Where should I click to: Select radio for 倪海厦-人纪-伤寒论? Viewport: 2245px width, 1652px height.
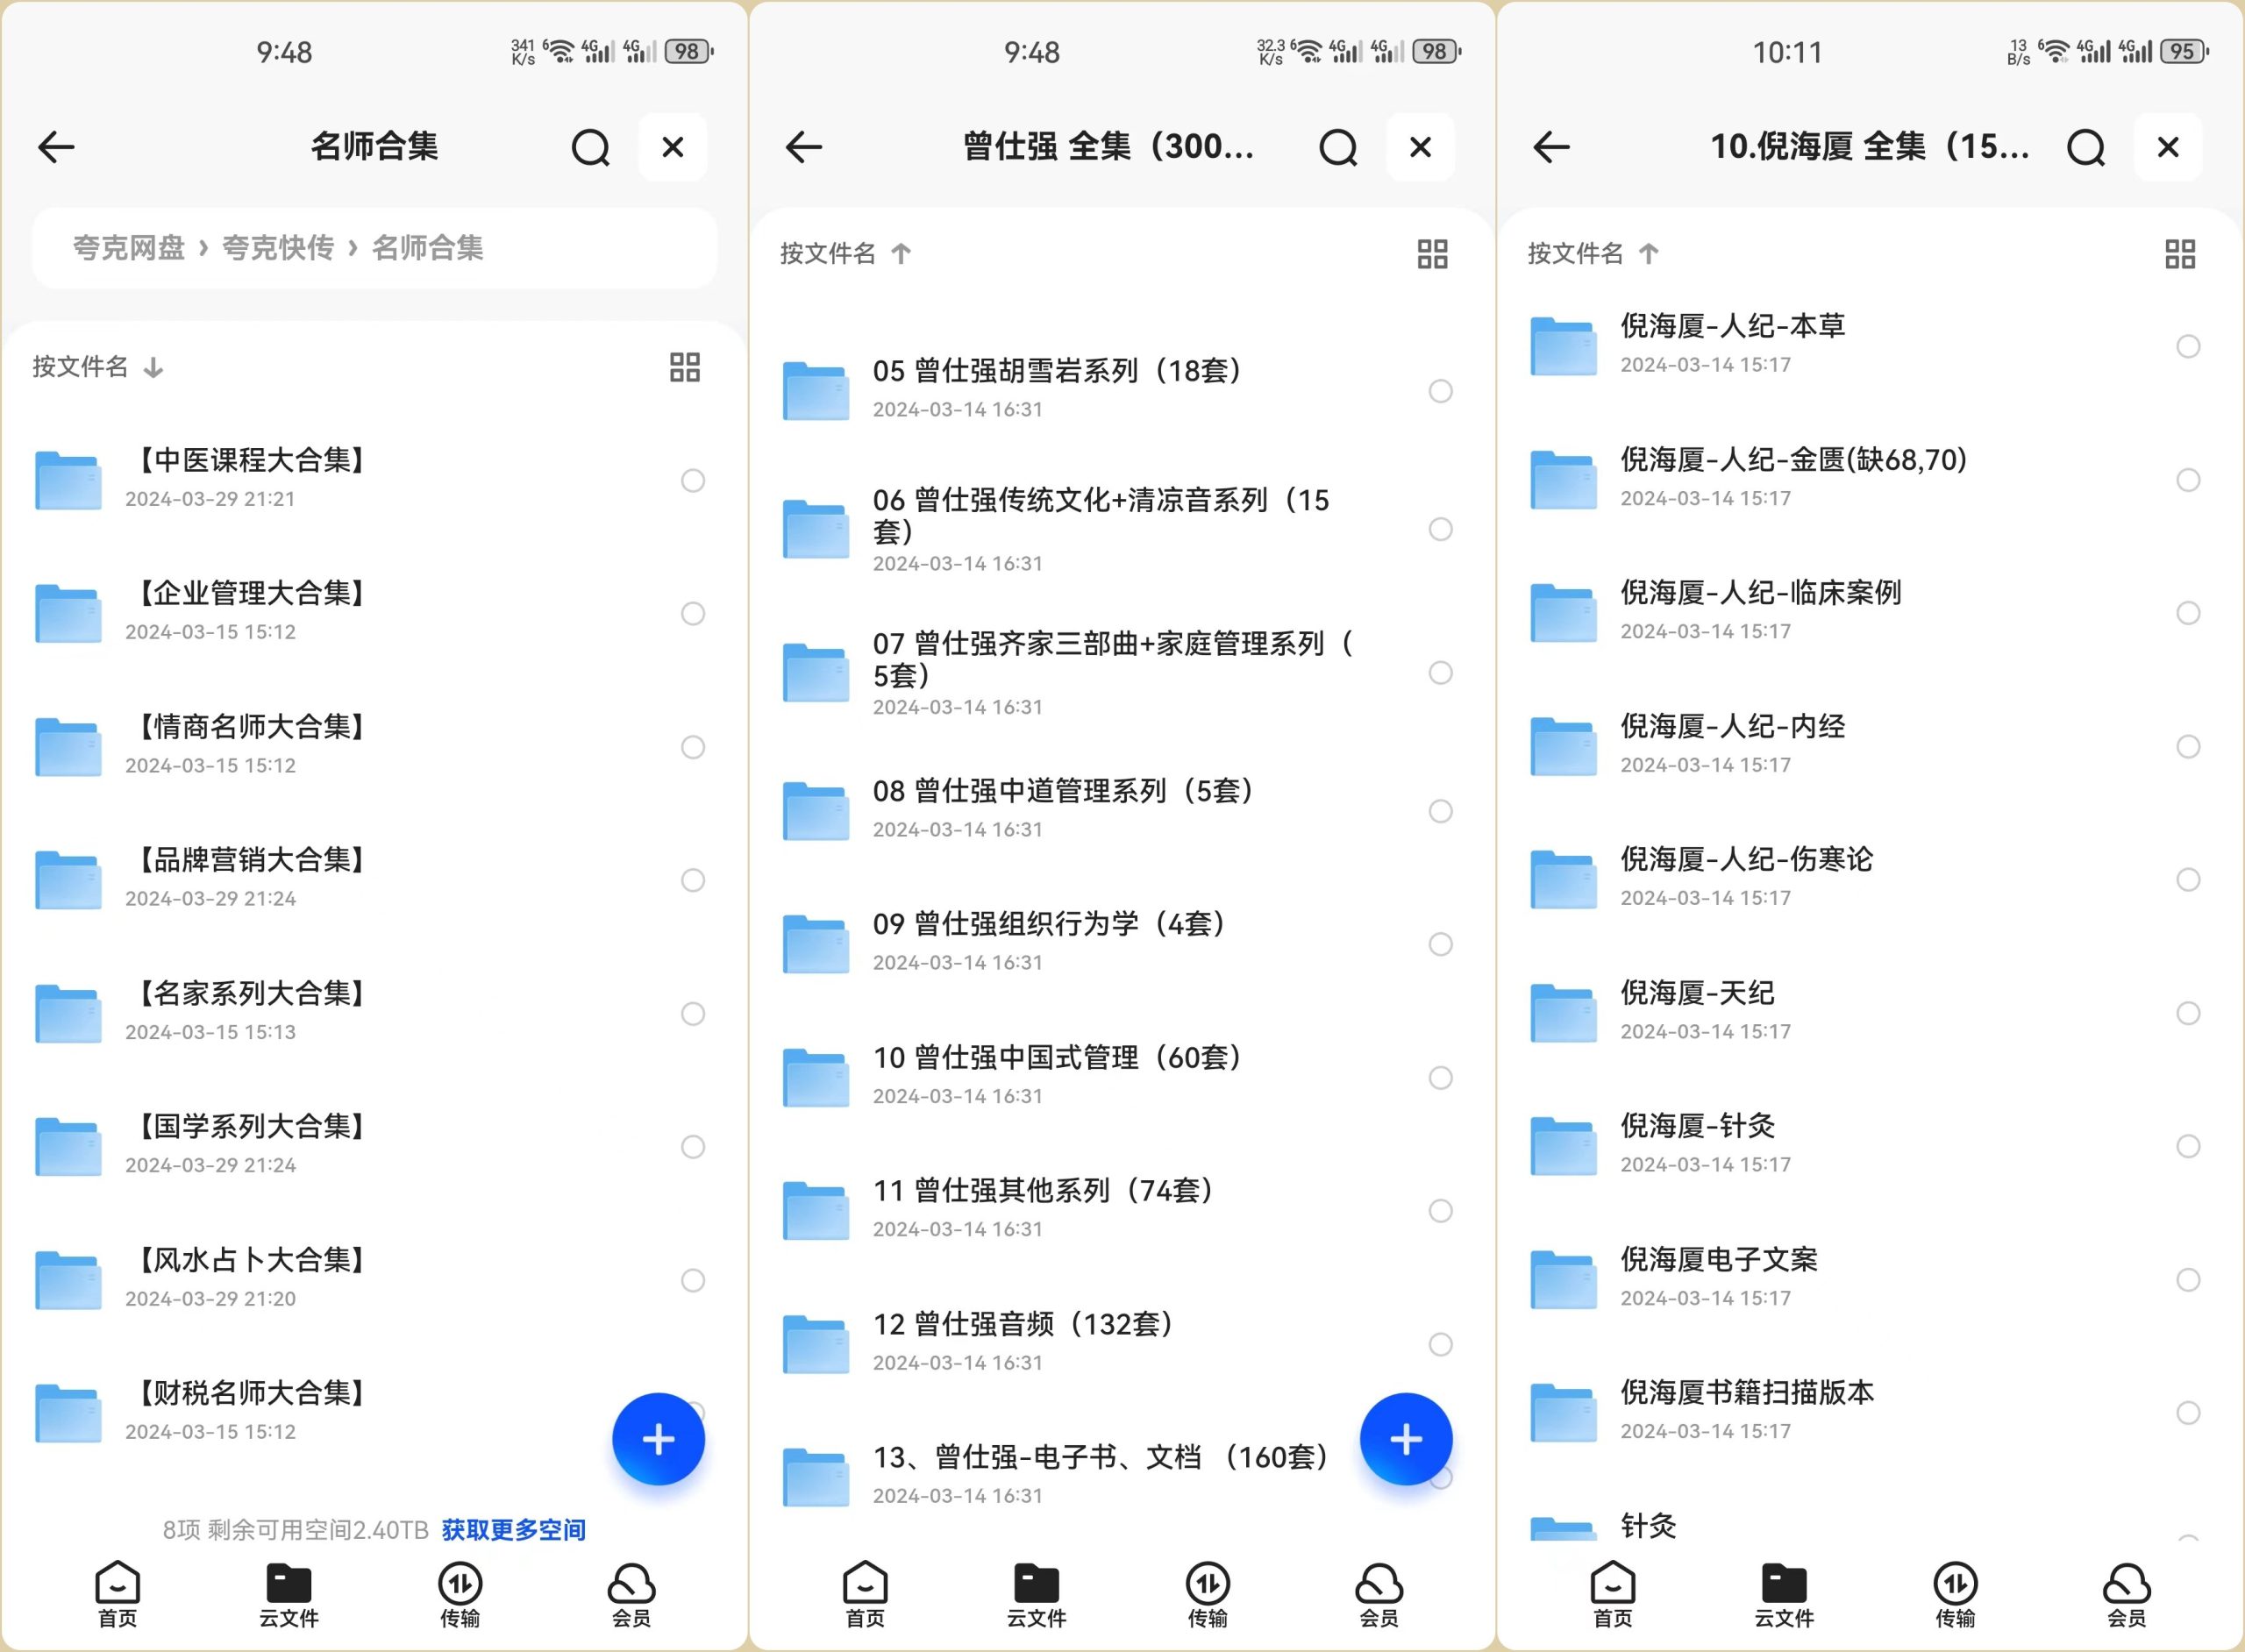click(x=2188, y=879)
